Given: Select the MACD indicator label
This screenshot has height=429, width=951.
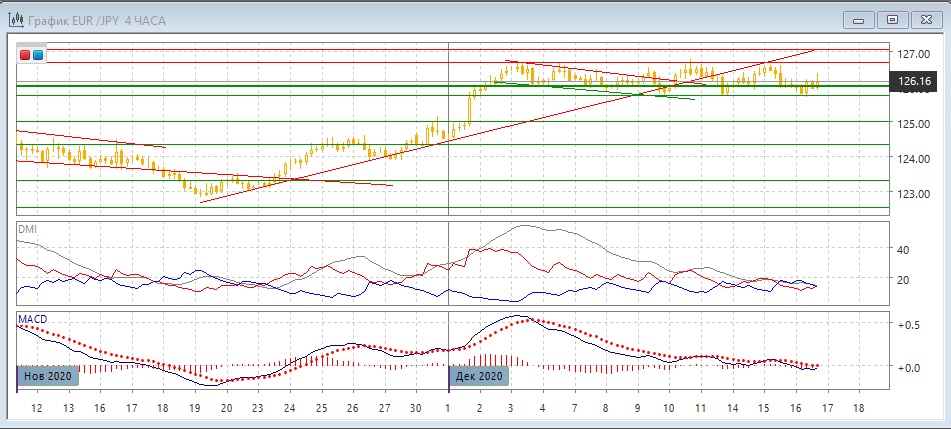Looking at the screenshot, I should (33, 319).
